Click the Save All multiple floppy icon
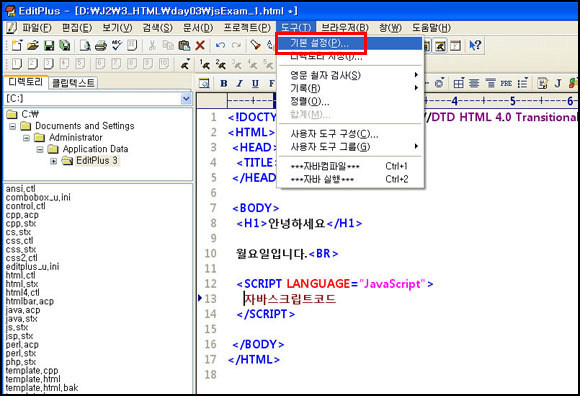 click(65, 45)
